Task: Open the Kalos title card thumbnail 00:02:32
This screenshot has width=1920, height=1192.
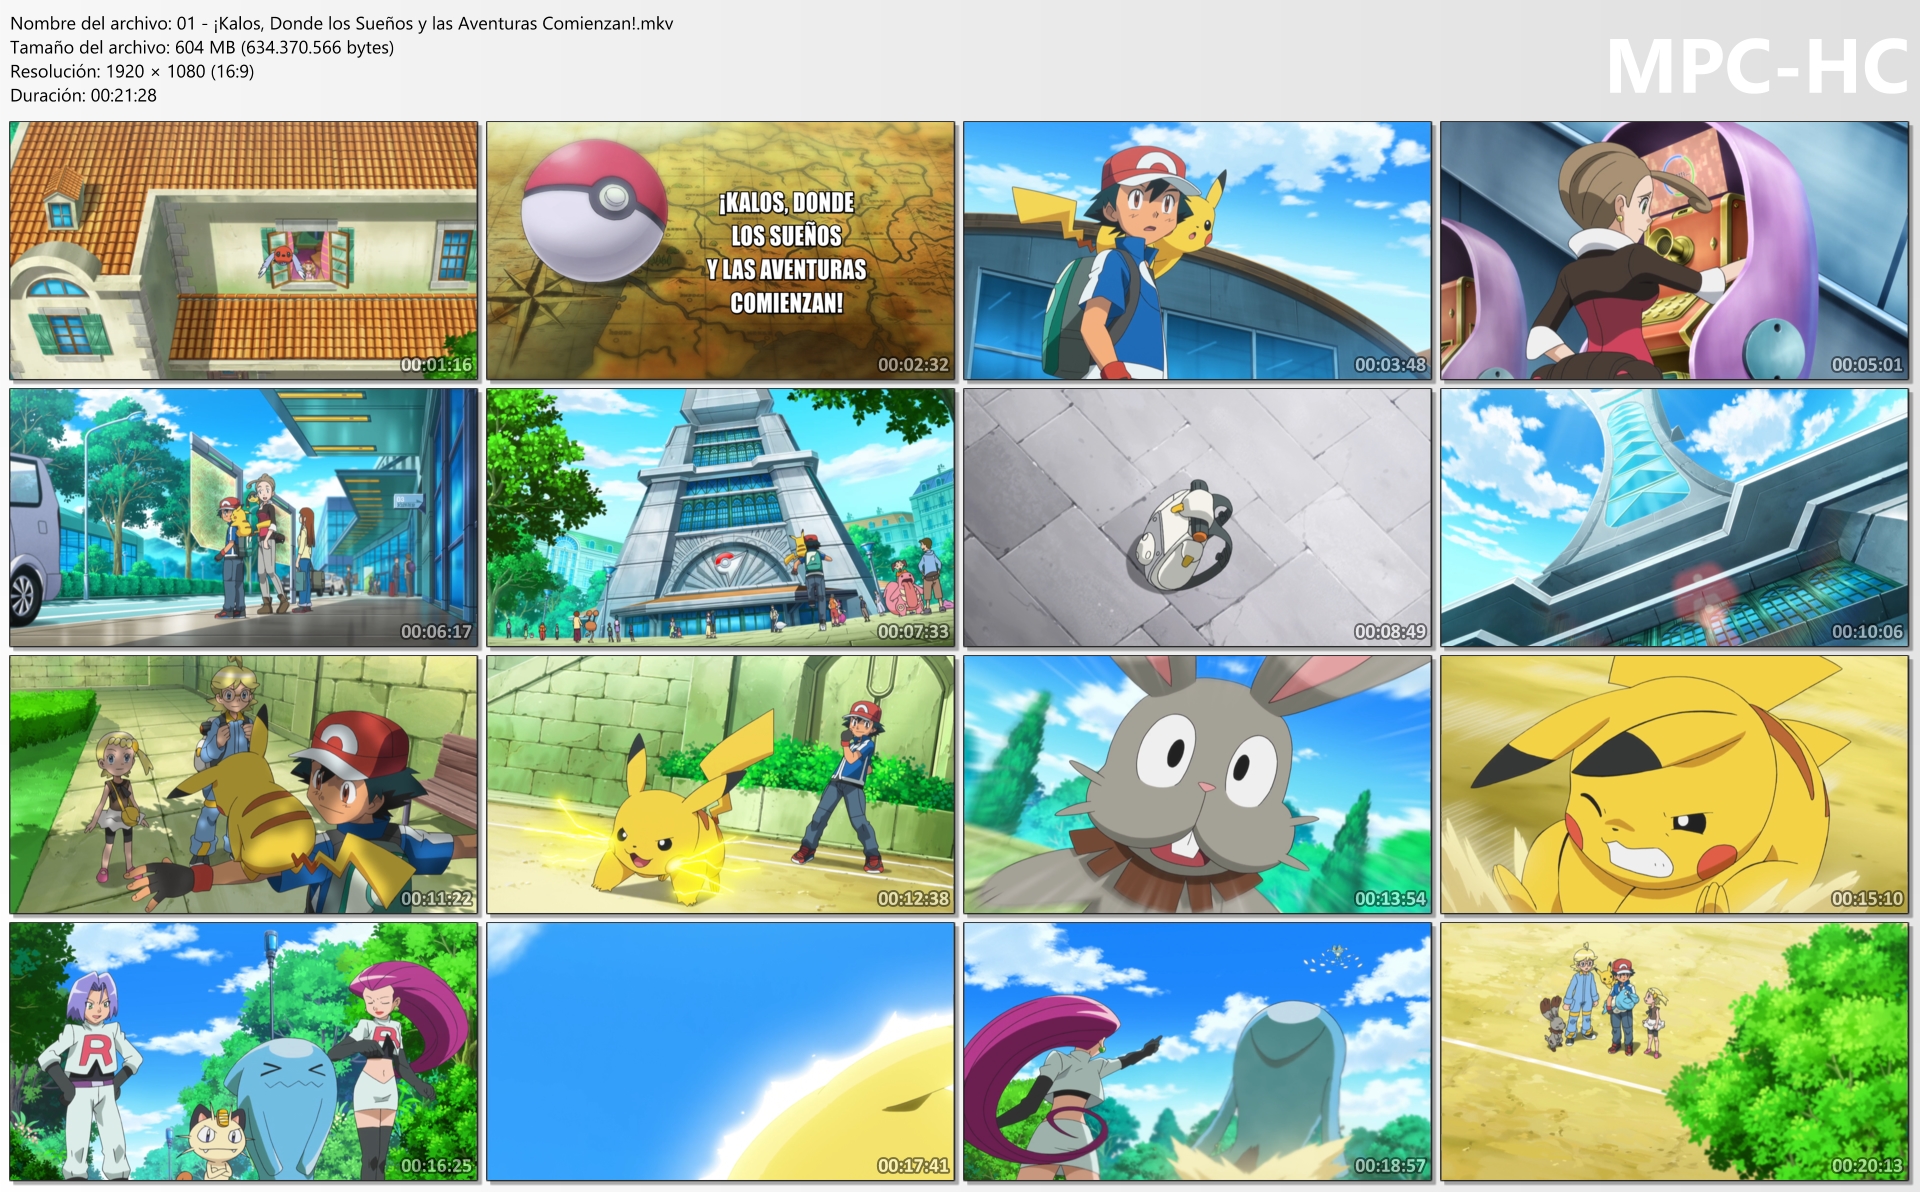Action: [721, 251]
